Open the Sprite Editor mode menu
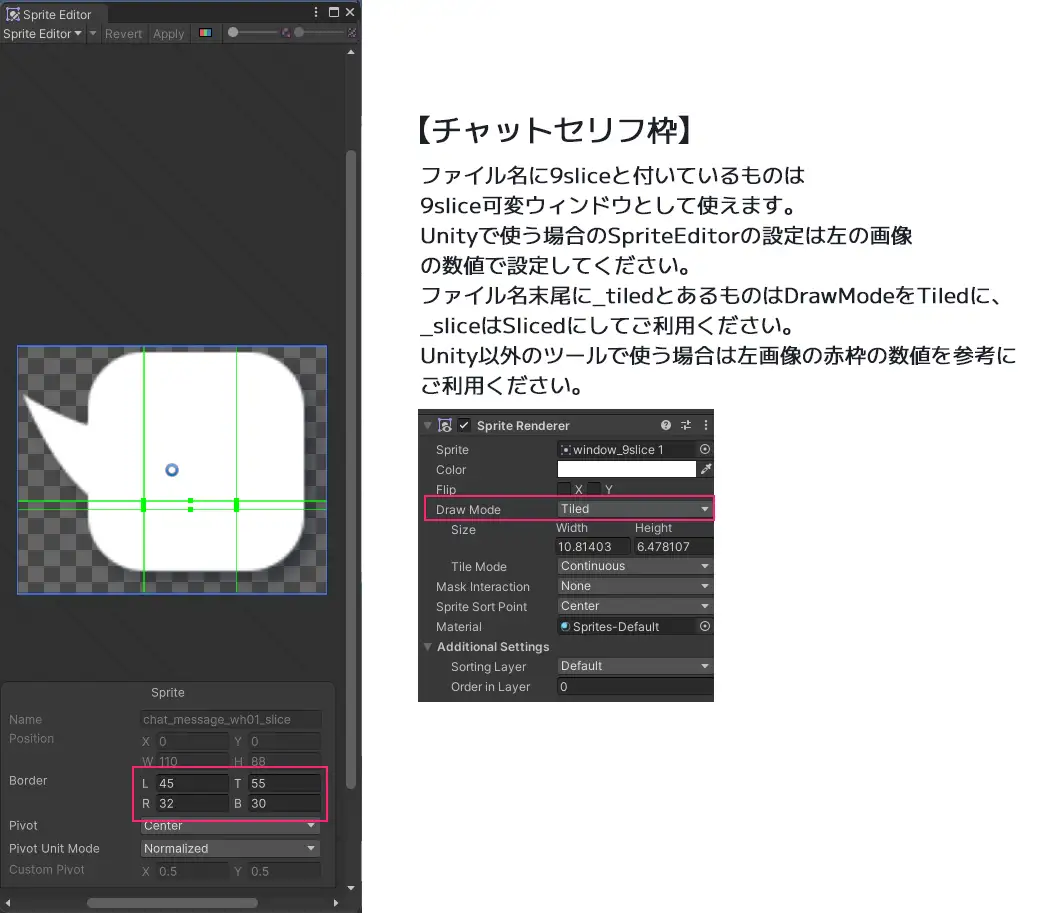The image size is (1053, 913). [42, 33]
